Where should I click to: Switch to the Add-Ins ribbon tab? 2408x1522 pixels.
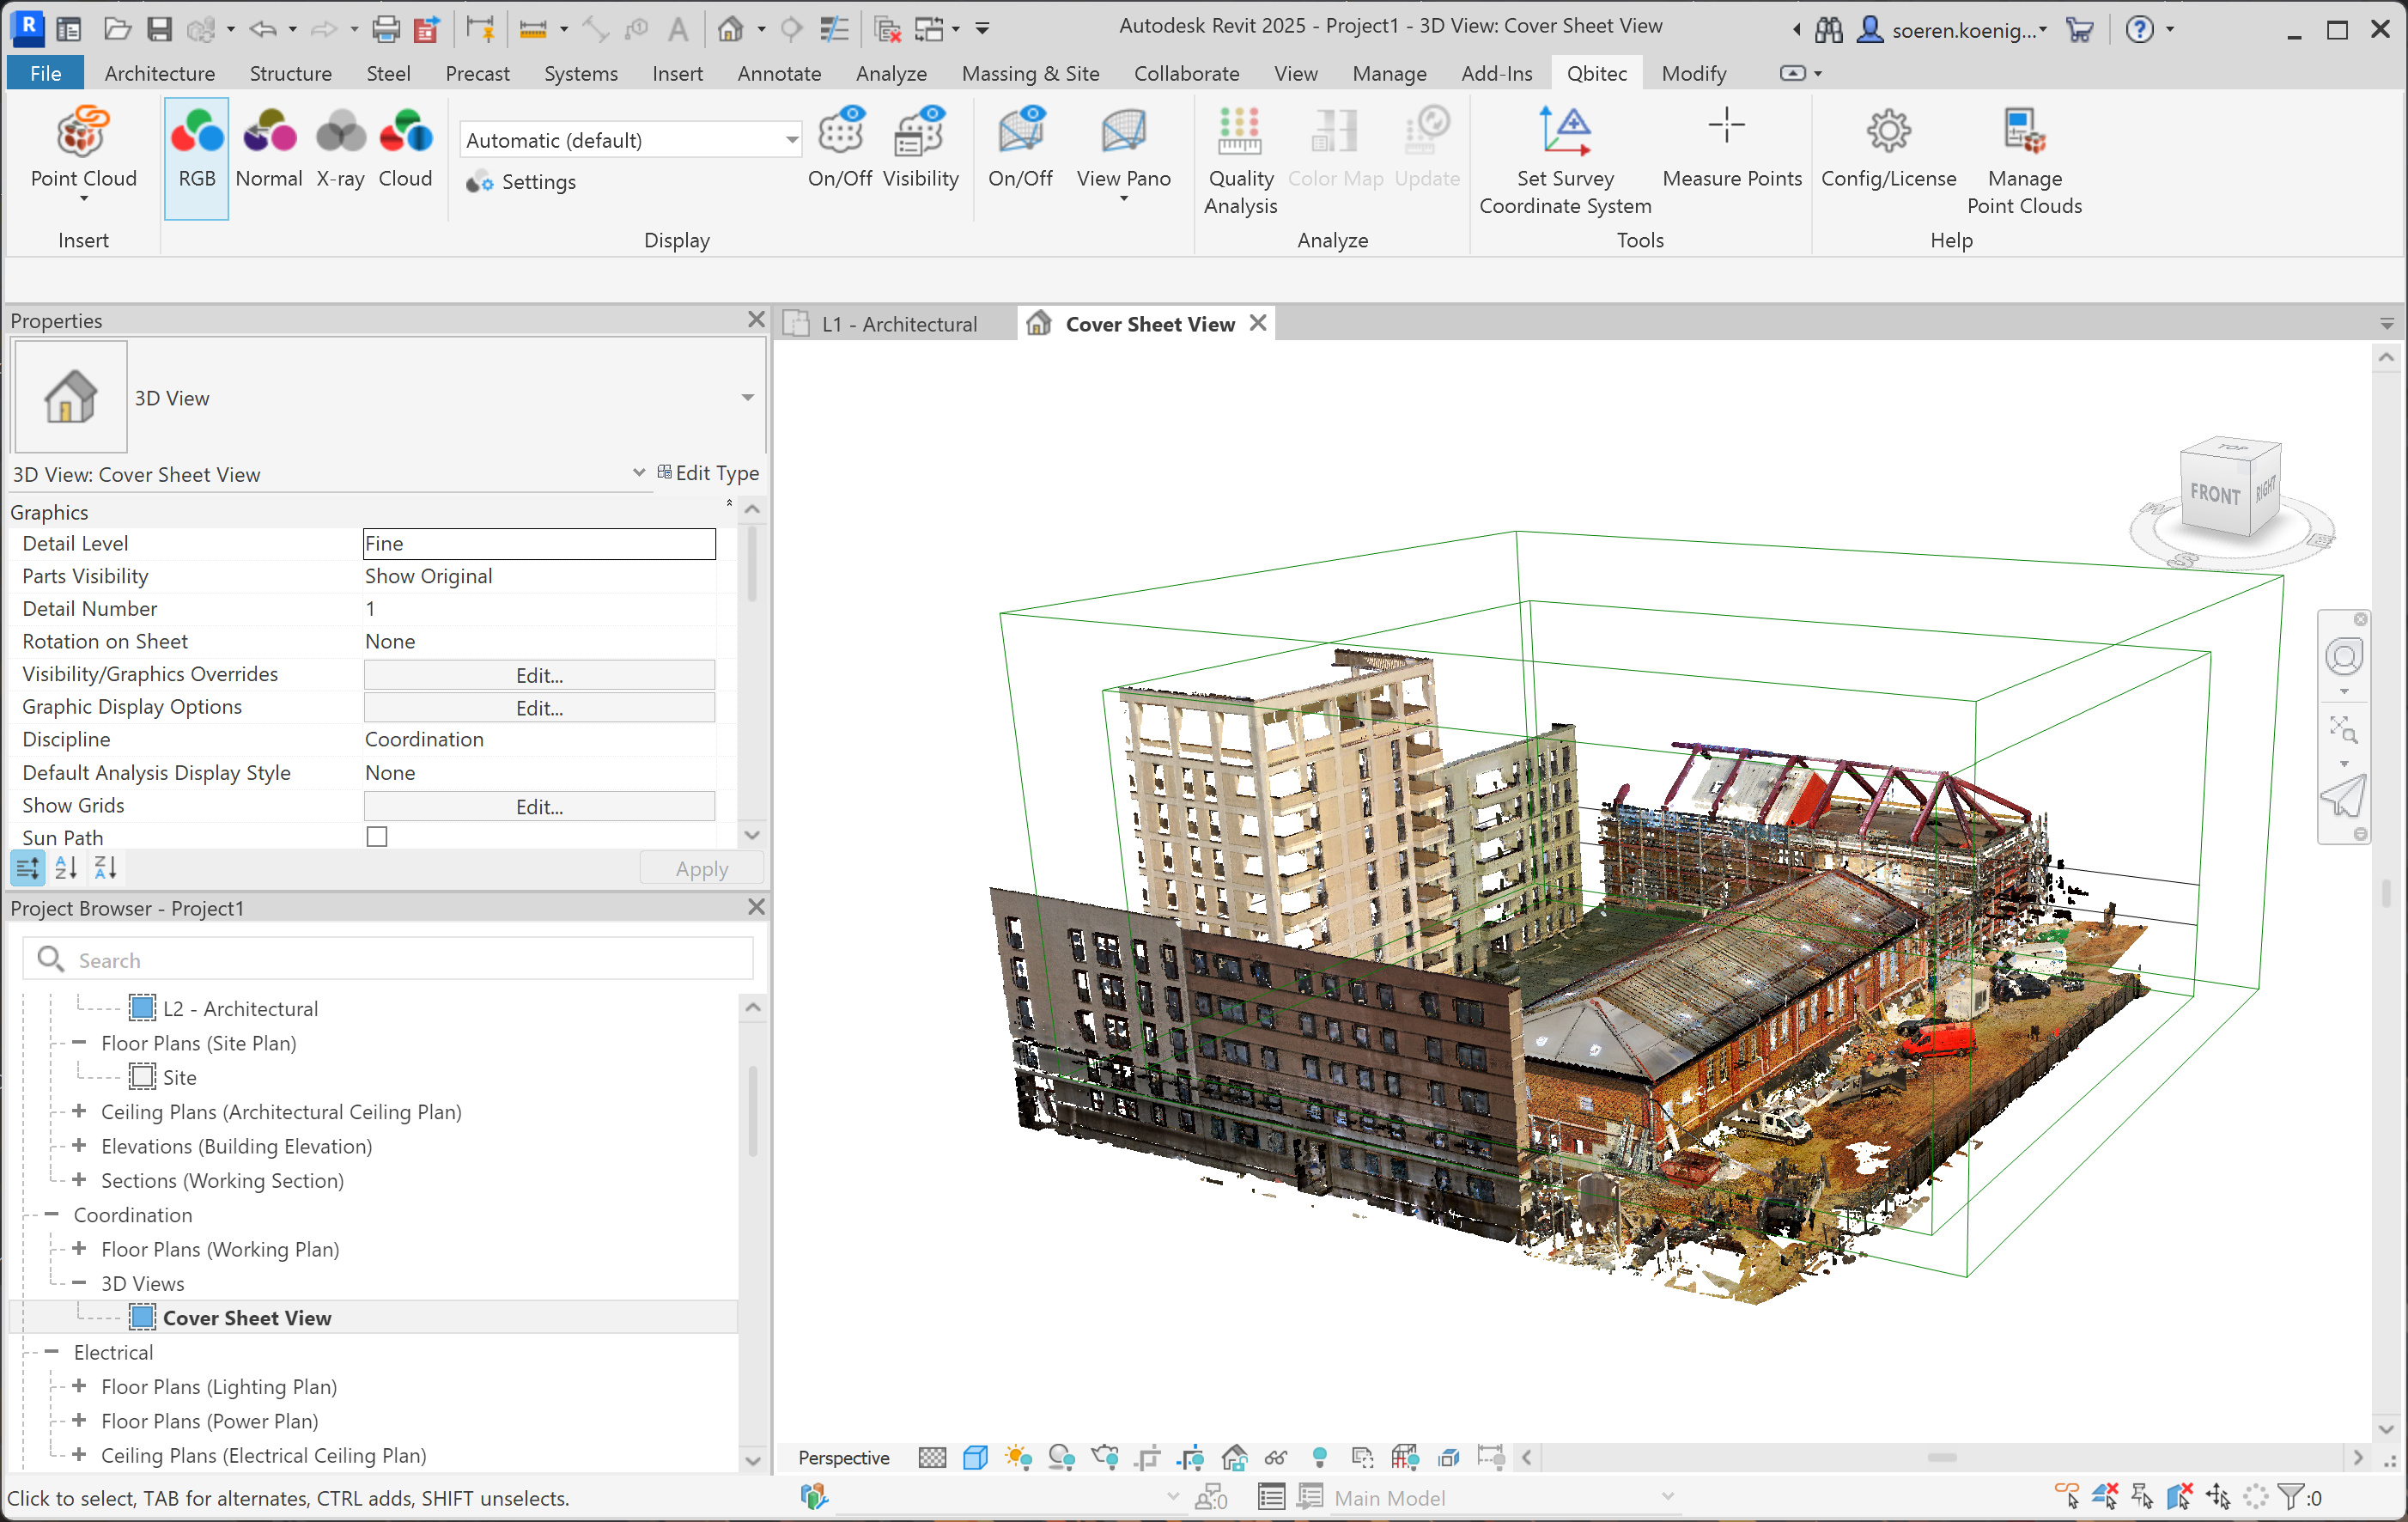(1496, 73)
